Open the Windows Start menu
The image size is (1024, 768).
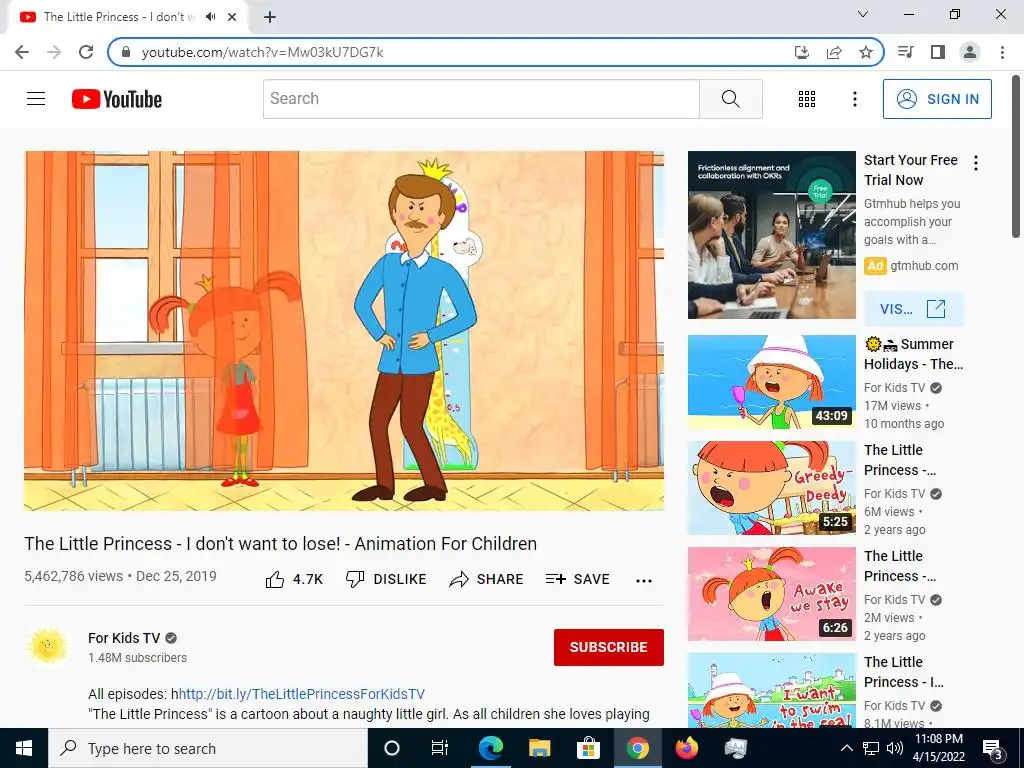click(24, 748)
